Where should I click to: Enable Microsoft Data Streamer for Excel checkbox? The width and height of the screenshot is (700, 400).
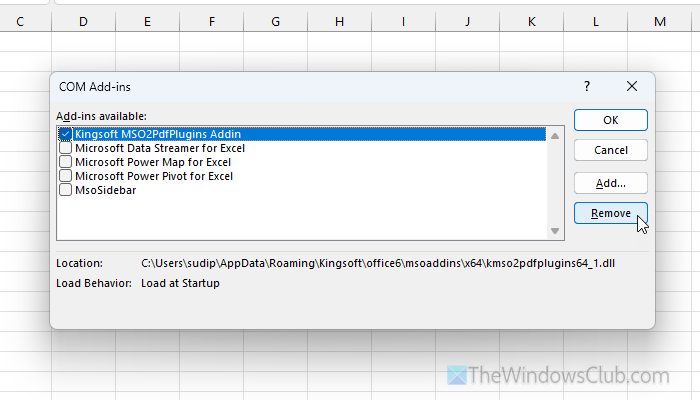65,148
